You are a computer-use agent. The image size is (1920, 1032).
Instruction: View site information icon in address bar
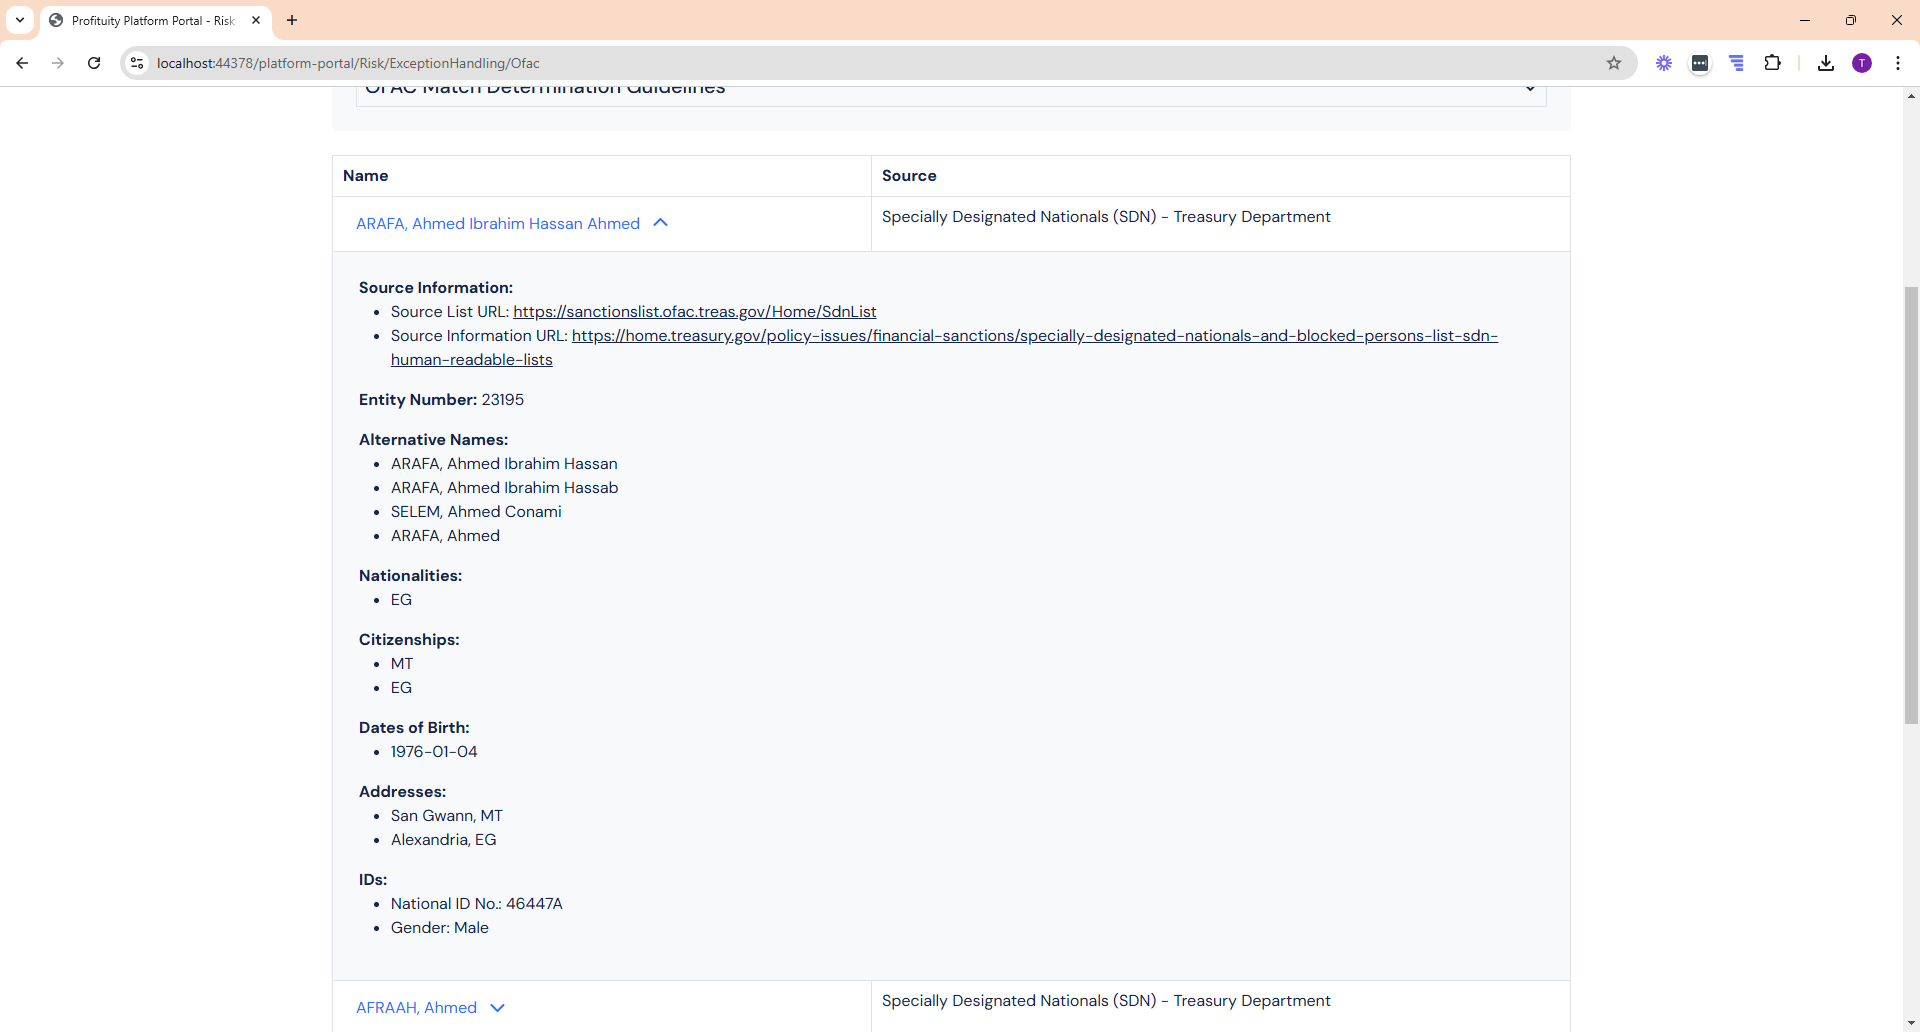point(137,63)
